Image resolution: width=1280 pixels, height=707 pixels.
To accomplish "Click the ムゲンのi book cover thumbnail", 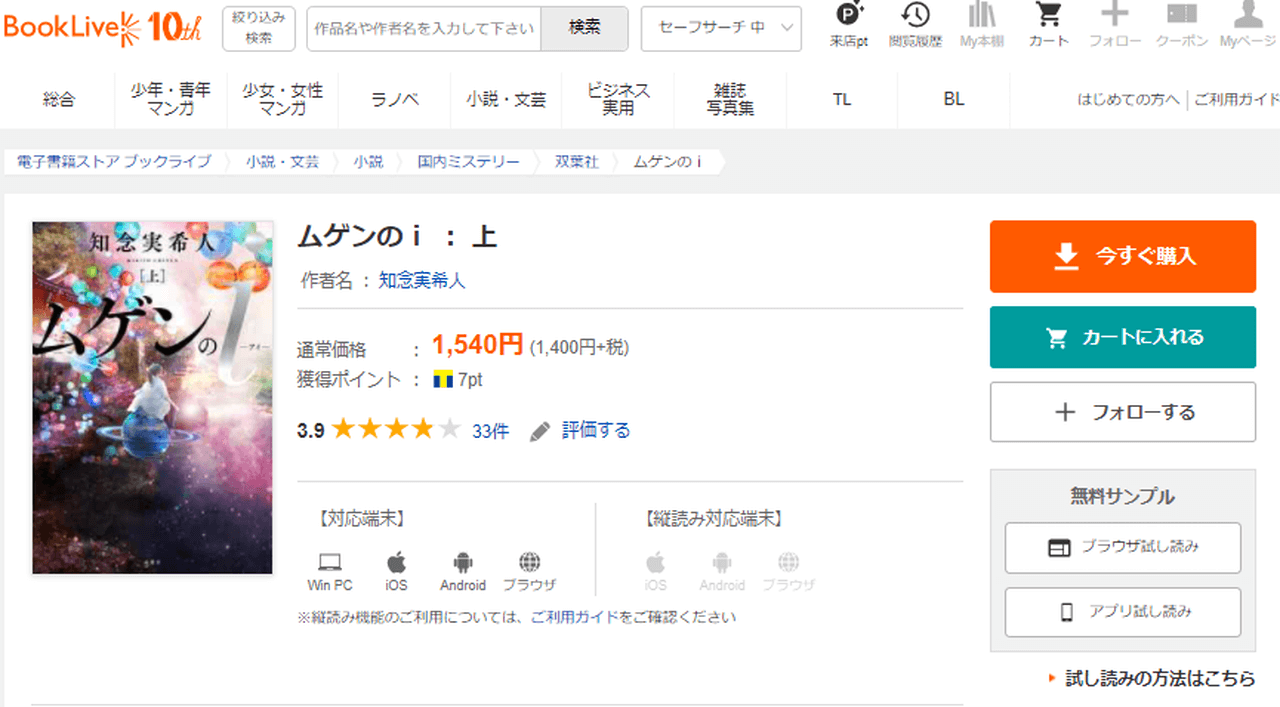I will click(x=152, y=397).
